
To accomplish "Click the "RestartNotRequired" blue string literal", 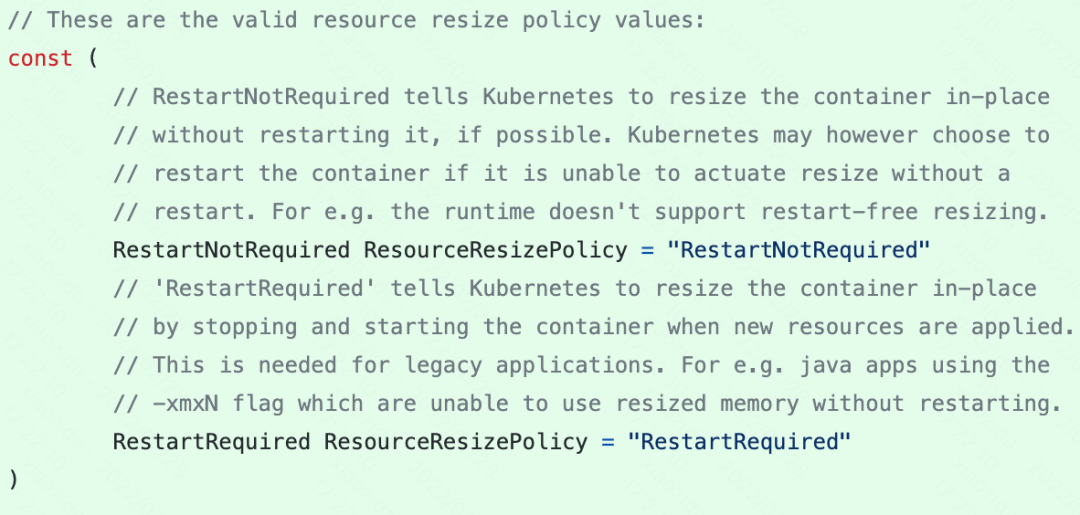I will [804, 249].
